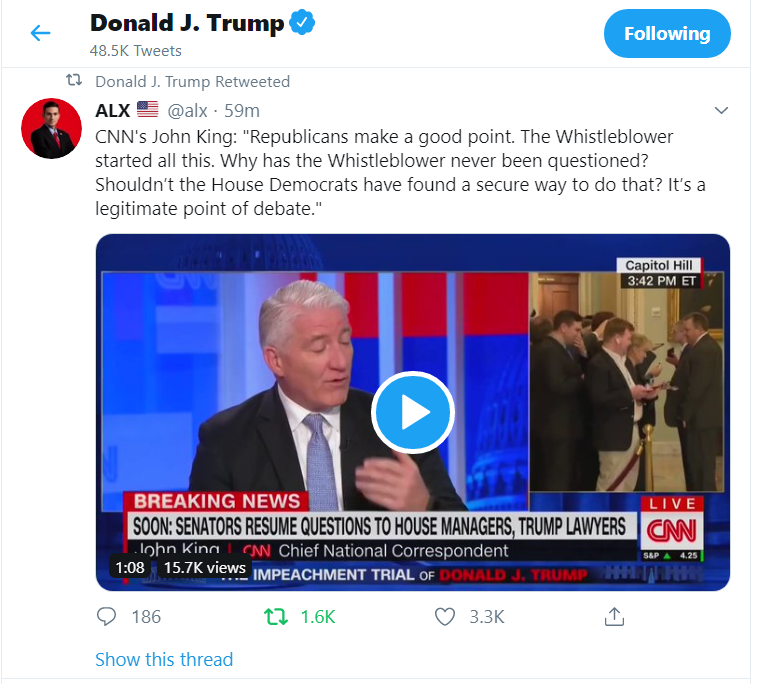
Task: Go back using the left arrow icon
Action: [x=40, y=33]
